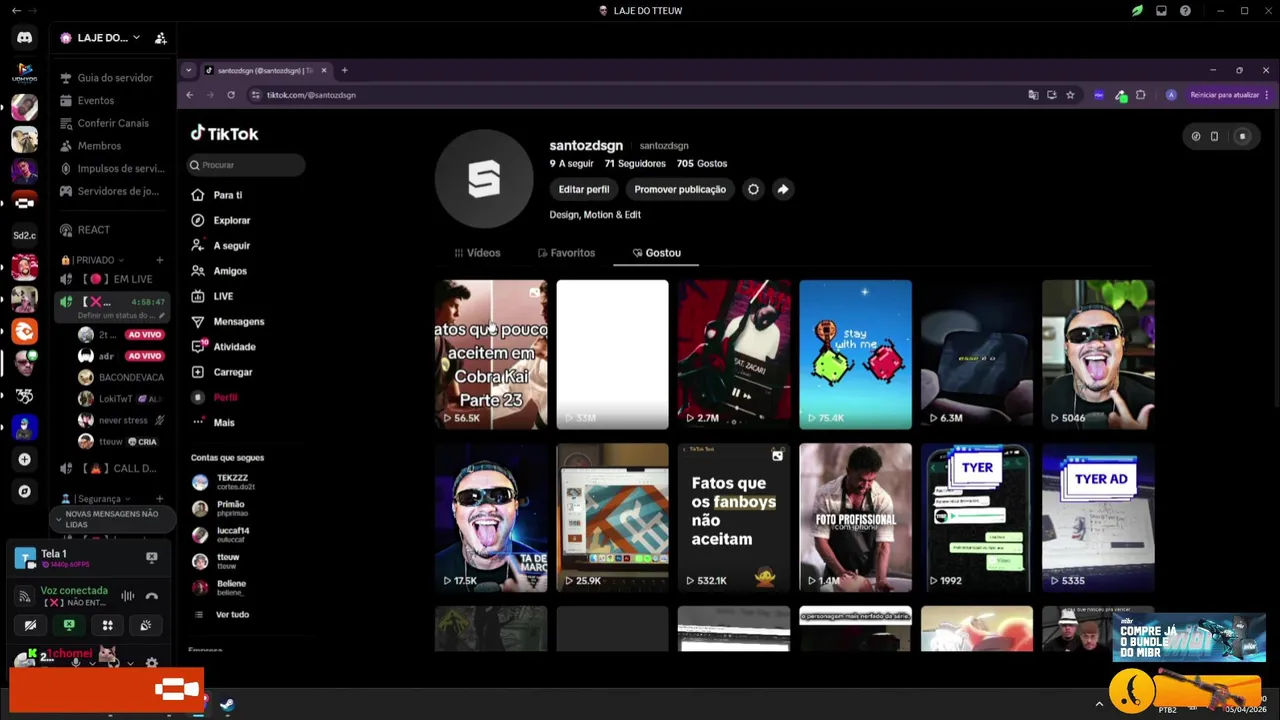The width and height of the screenshot is (1280, 720).
Task: Toggle screen sharing button in voice panel
Action: (x=69, y=625)
